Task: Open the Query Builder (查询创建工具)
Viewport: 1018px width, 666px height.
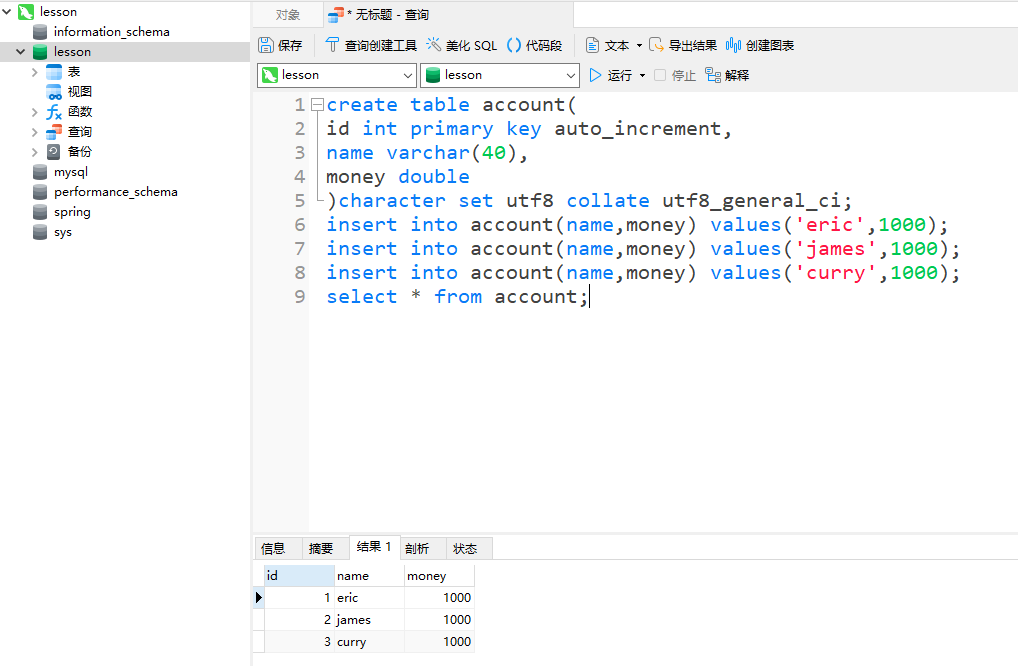Action: (371, 45)
